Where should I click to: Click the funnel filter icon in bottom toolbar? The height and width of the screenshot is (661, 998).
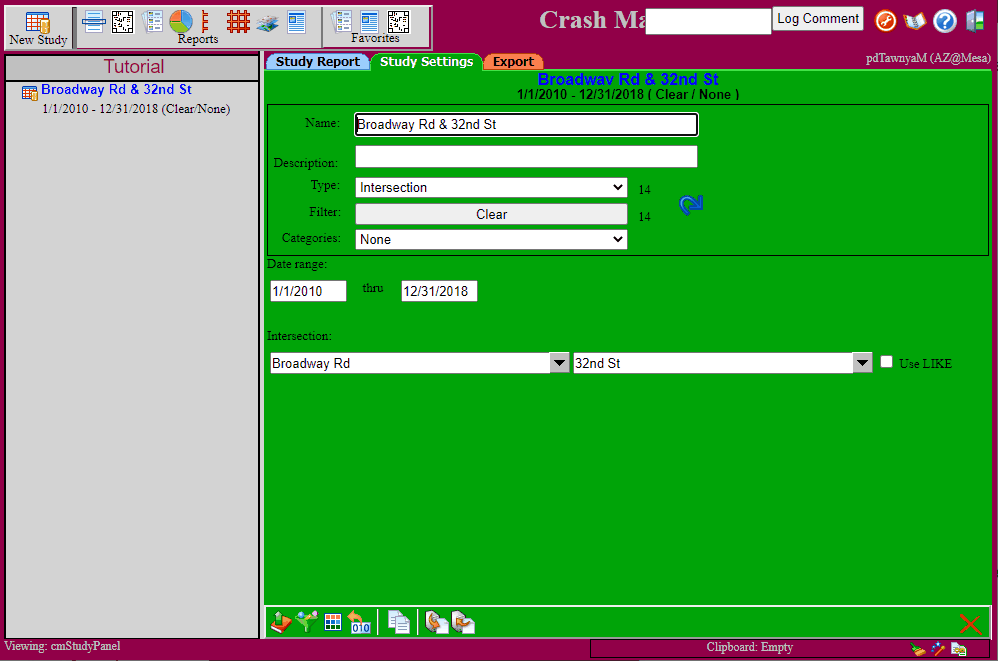pyautogui.click(x=308, y=623)
